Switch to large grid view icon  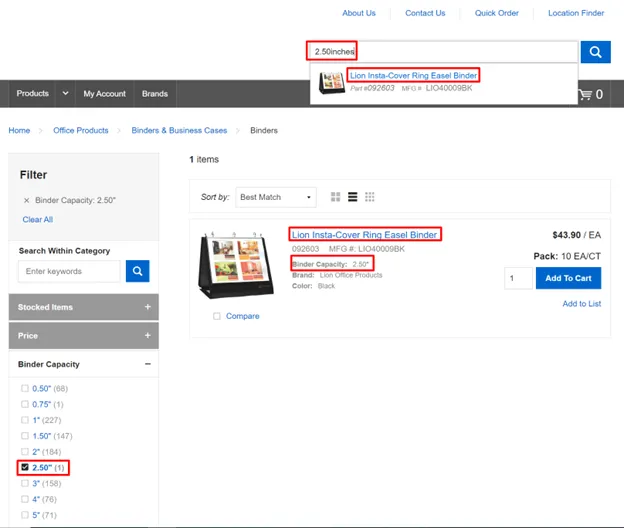[x=335, y=197]
